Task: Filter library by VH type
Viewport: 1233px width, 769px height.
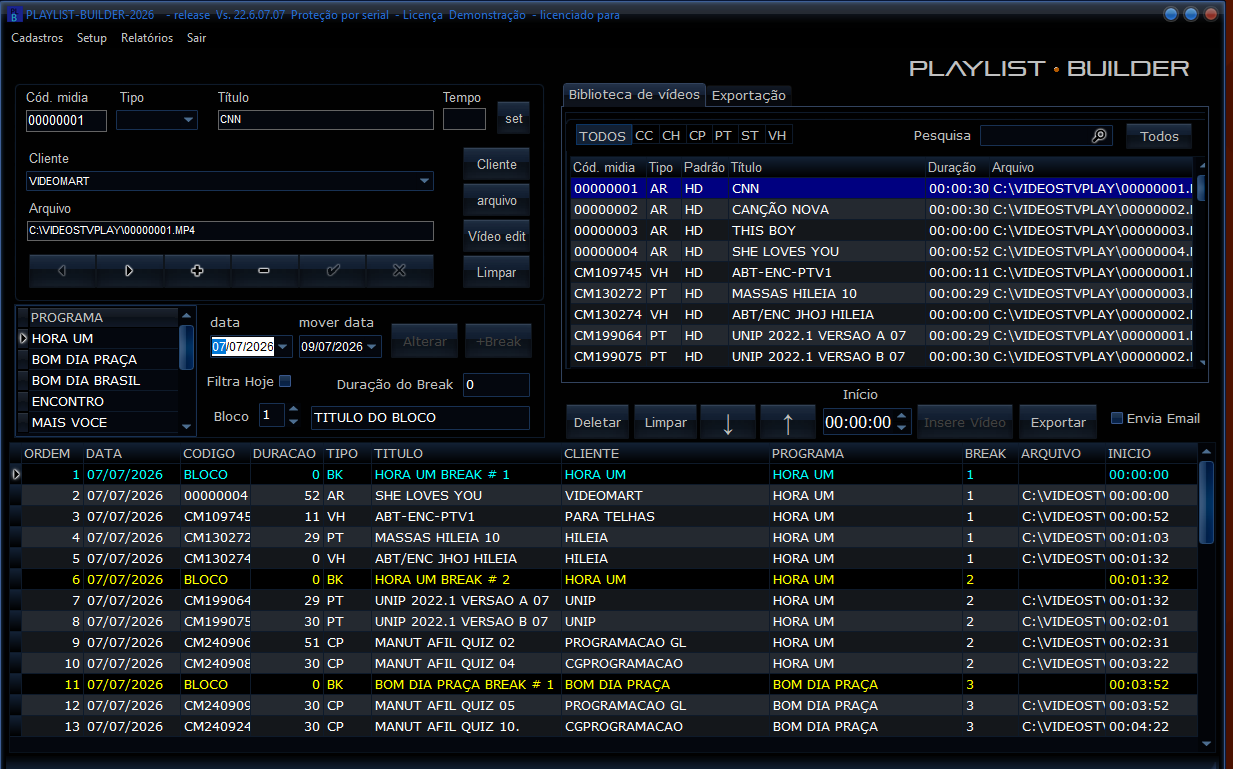Action: (x=777, y=136)
